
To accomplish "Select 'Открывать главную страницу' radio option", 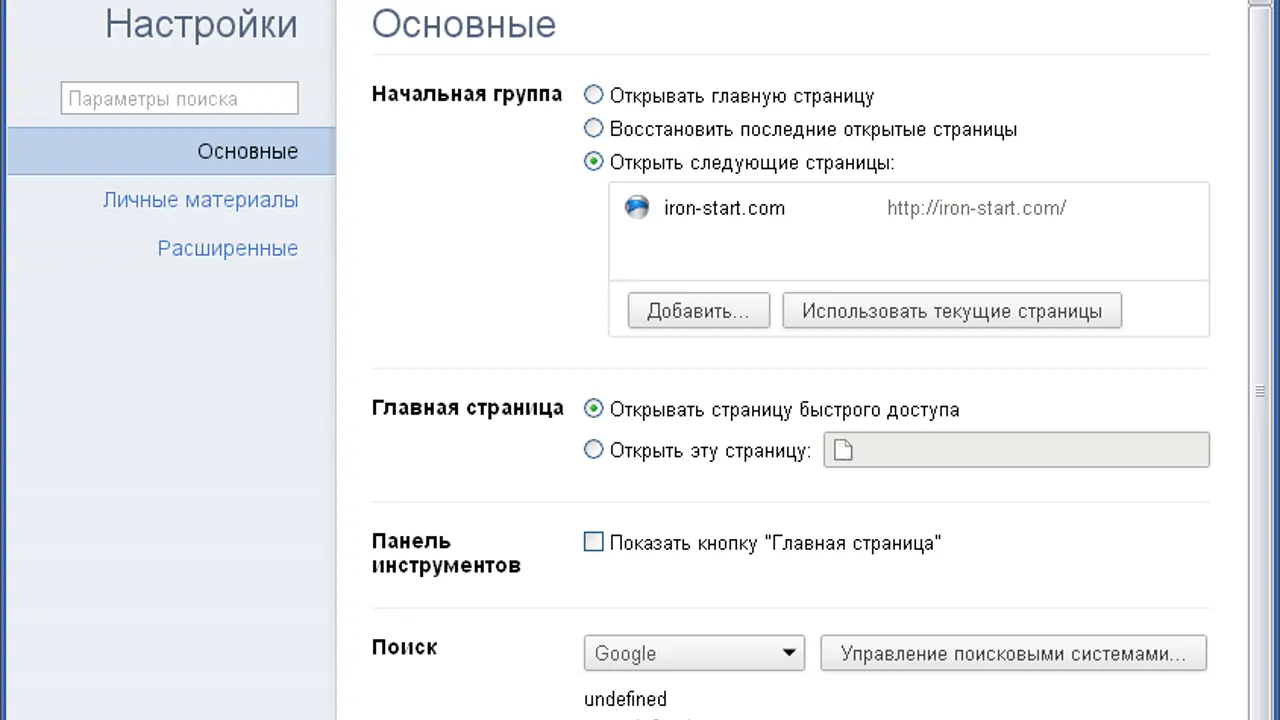I will tap(594, 96).
